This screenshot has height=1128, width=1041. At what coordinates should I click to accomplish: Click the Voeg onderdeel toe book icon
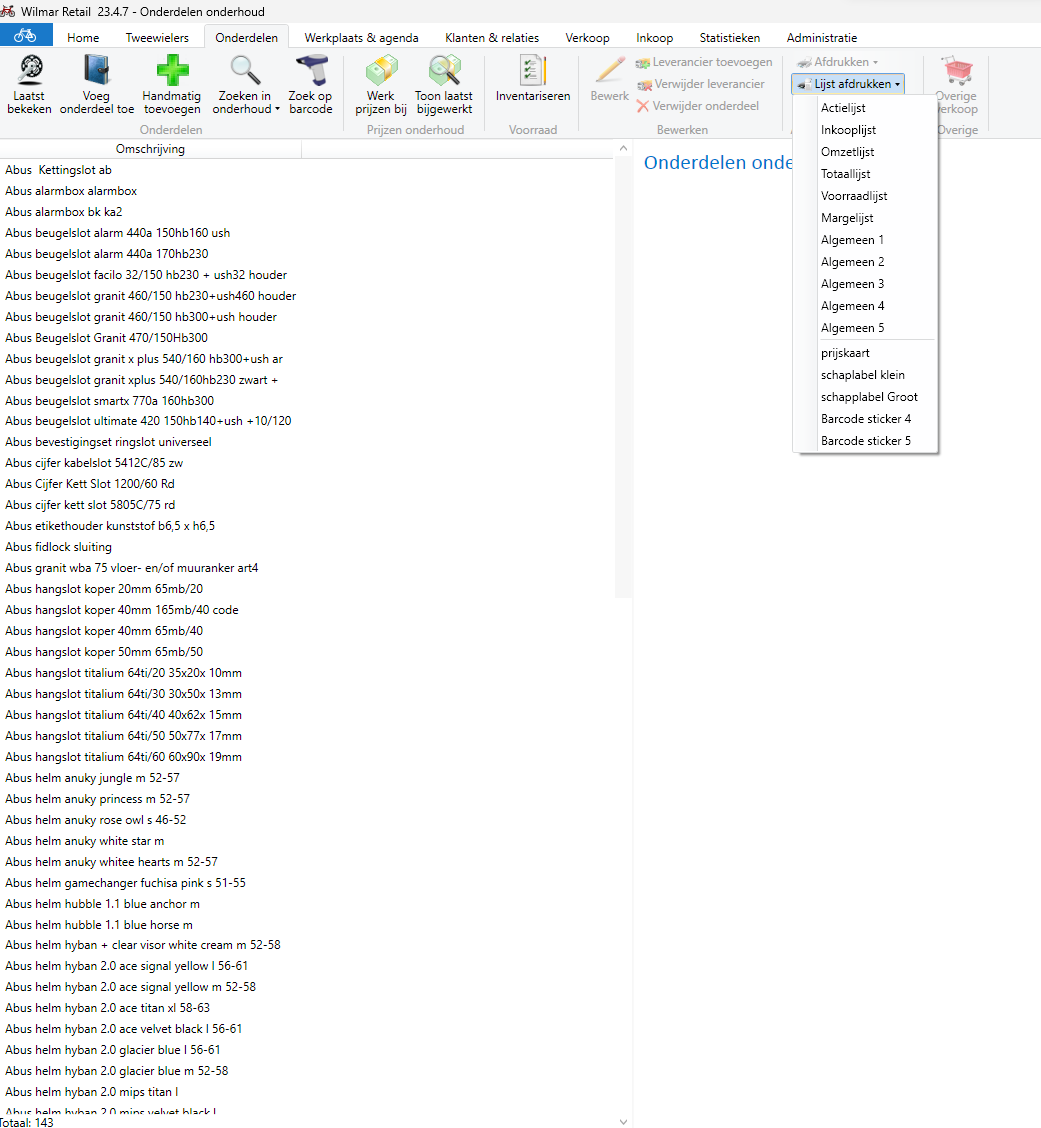[x=96, y=72]
